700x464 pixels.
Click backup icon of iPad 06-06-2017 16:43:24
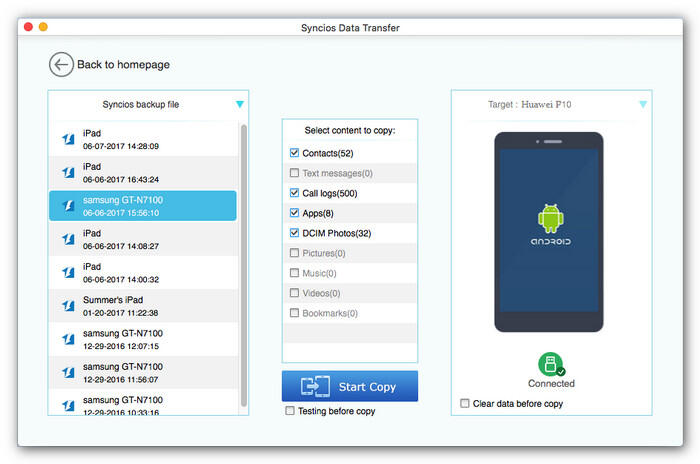[68, 172]
